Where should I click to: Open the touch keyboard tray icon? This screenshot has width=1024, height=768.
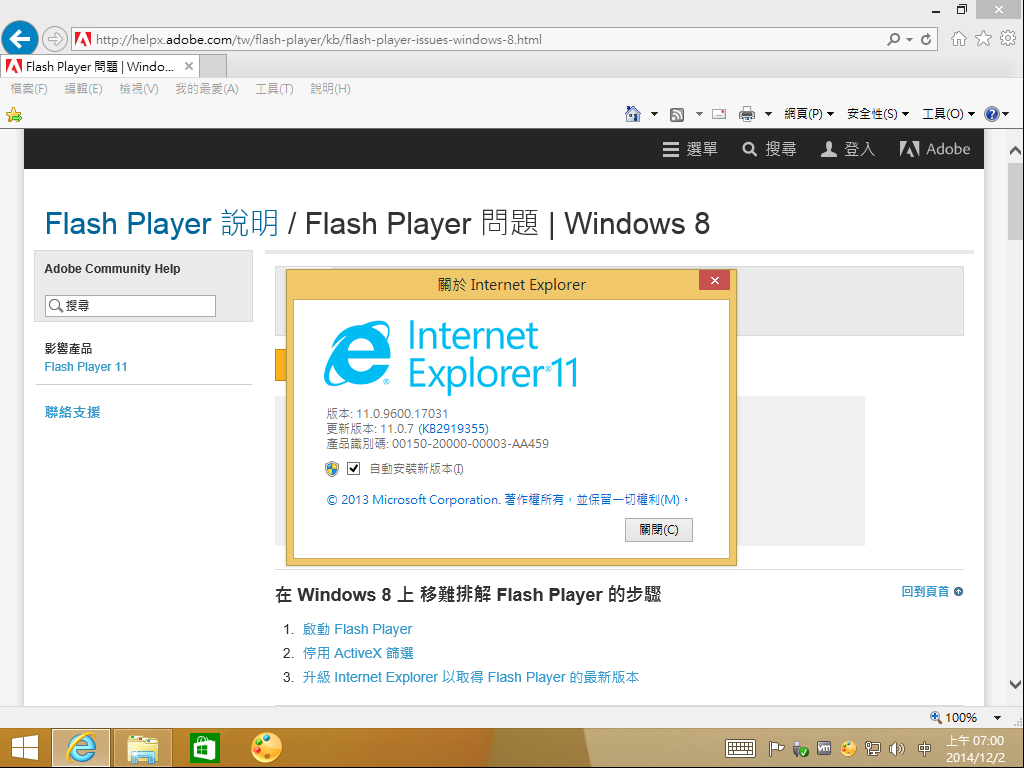tap(740, 748)
